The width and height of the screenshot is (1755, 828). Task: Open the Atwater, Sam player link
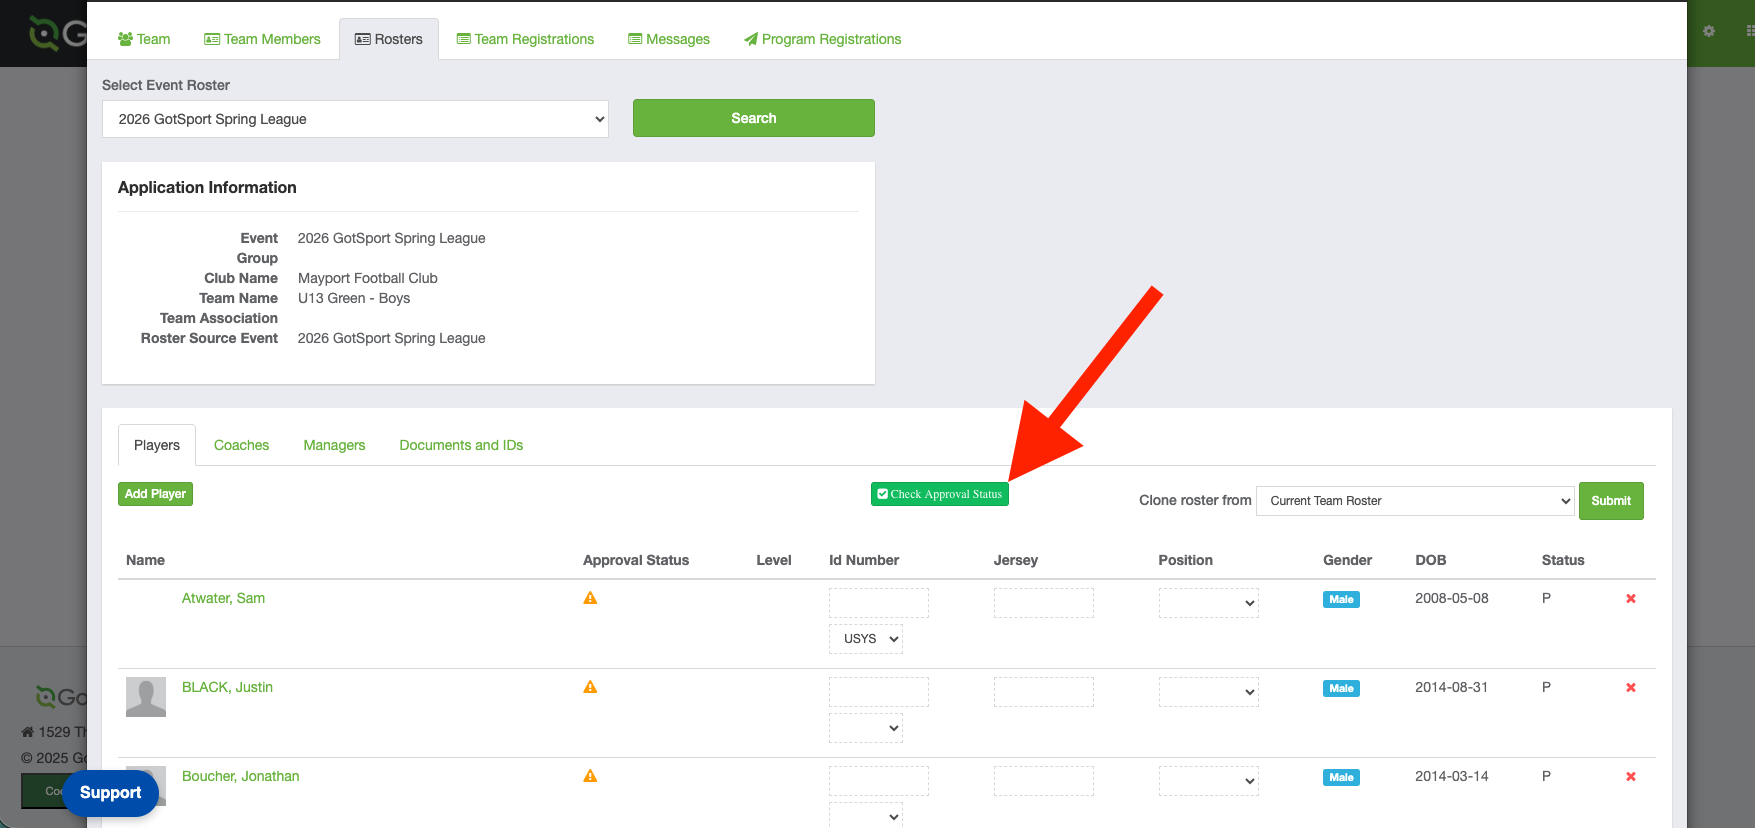[223, 598]
